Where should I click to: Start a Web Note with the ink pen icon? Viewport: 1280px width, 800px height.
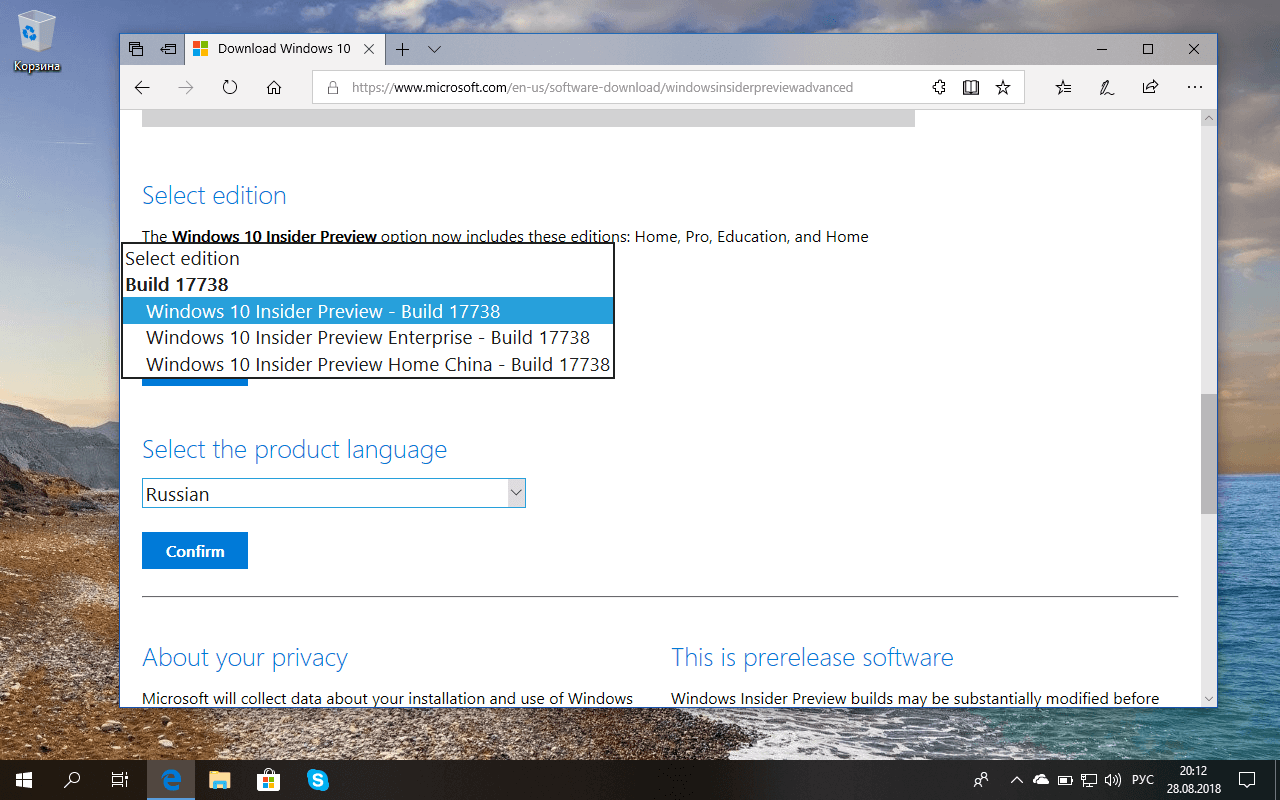coord(1106,87)
